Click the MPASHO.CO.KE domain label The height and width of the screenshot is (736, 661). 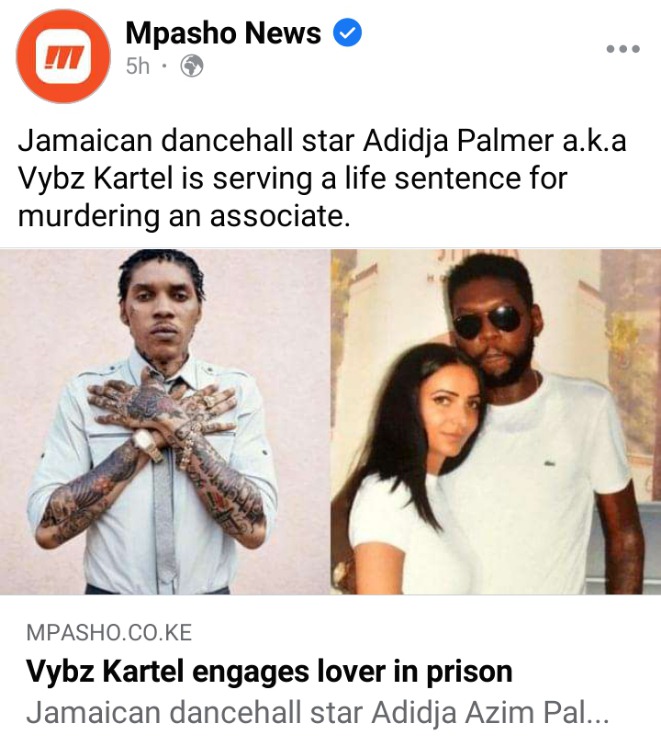point(109,633)
